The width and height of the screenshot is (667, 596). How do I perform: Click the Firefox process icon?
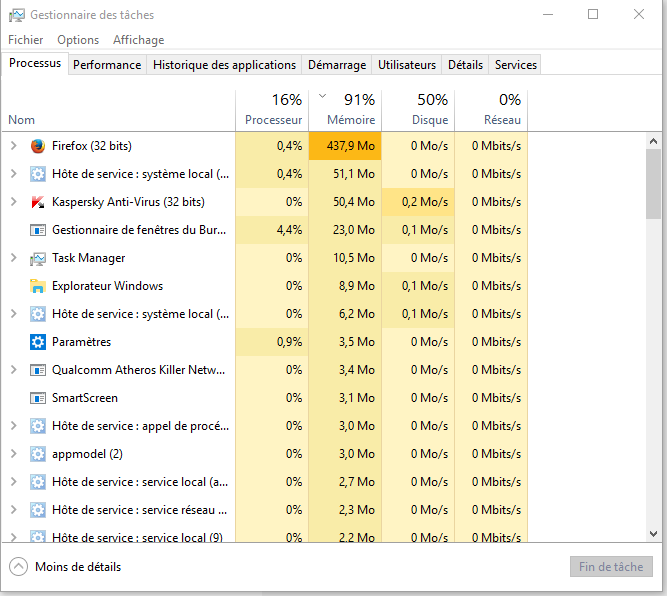[38, 146]
